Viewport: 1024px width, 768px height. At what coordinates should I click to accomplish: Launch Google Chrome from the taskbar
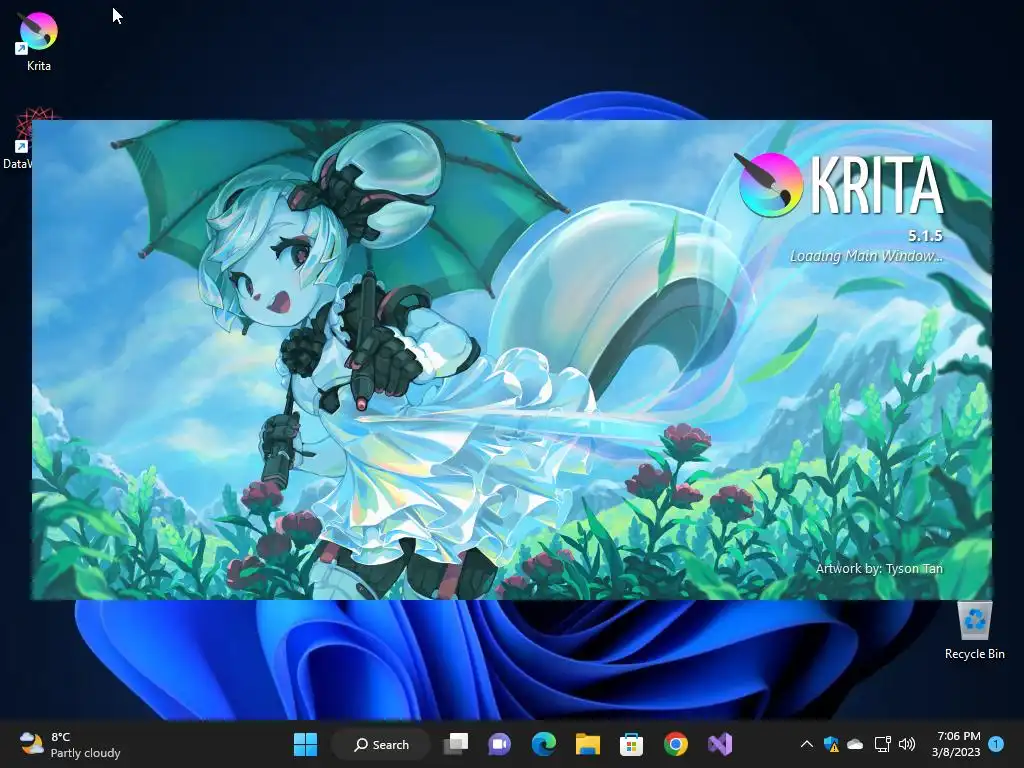click(x=675, y=744)
